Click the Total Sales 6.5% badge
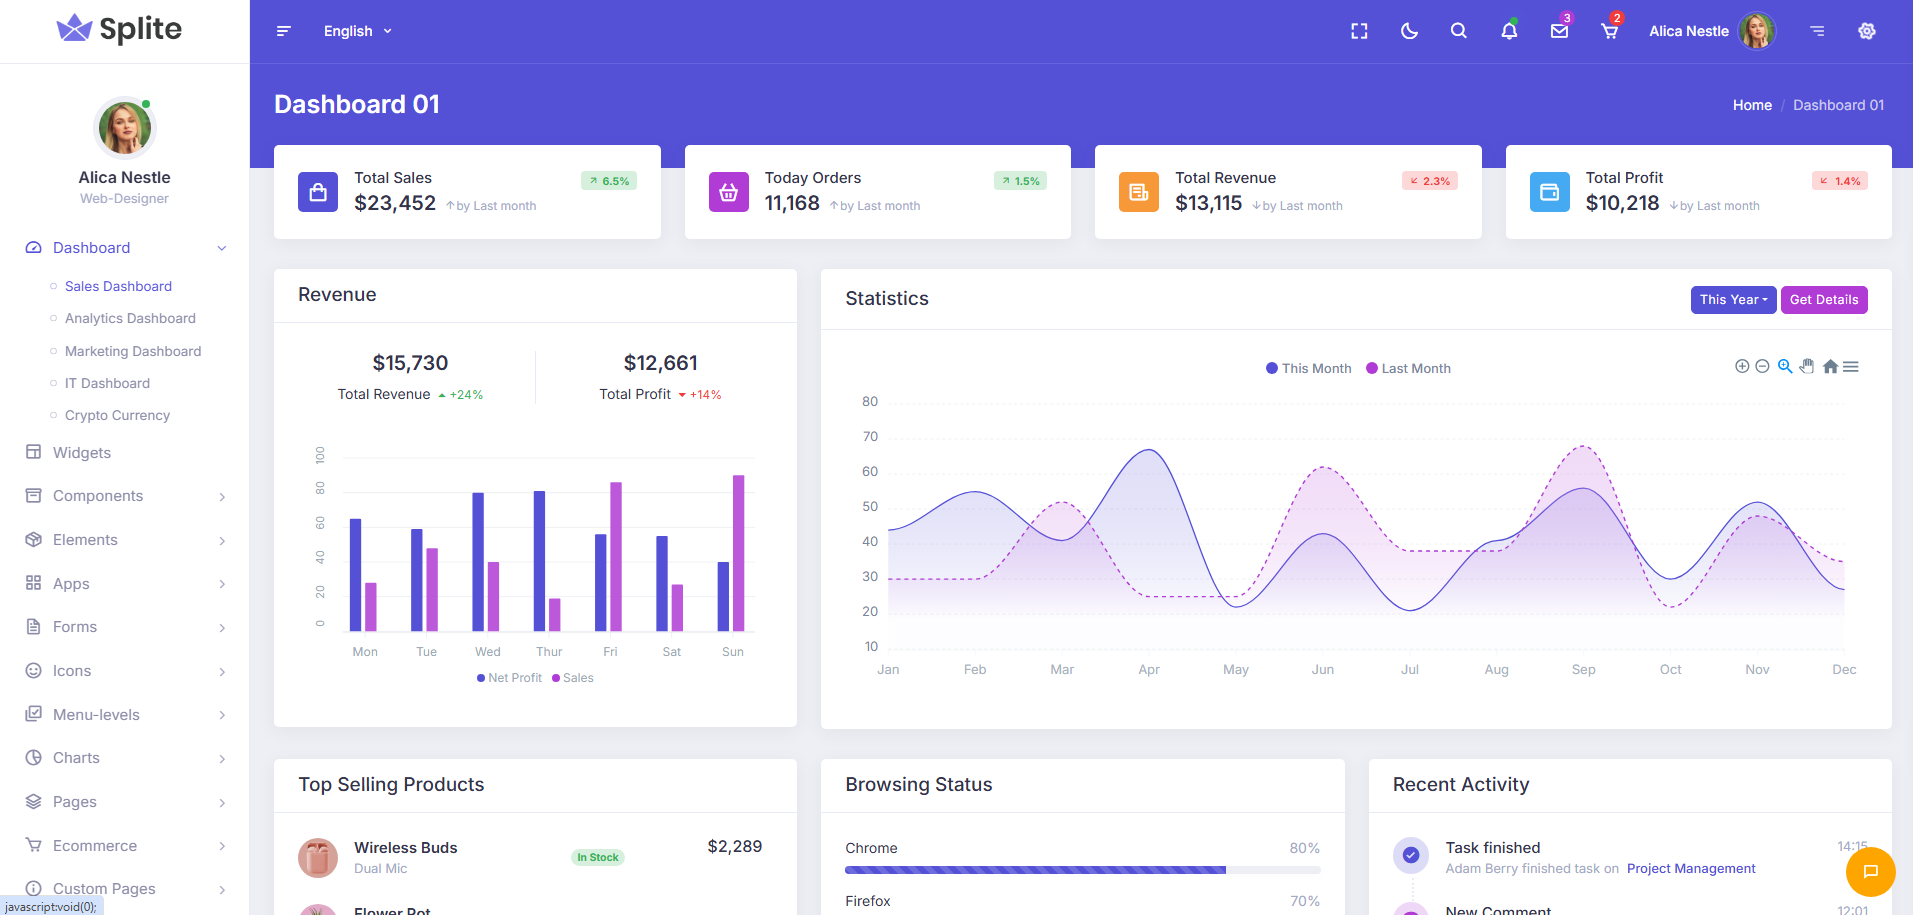Image resolution: width=1913 pixels, height=915 pixels. (609, 181)
